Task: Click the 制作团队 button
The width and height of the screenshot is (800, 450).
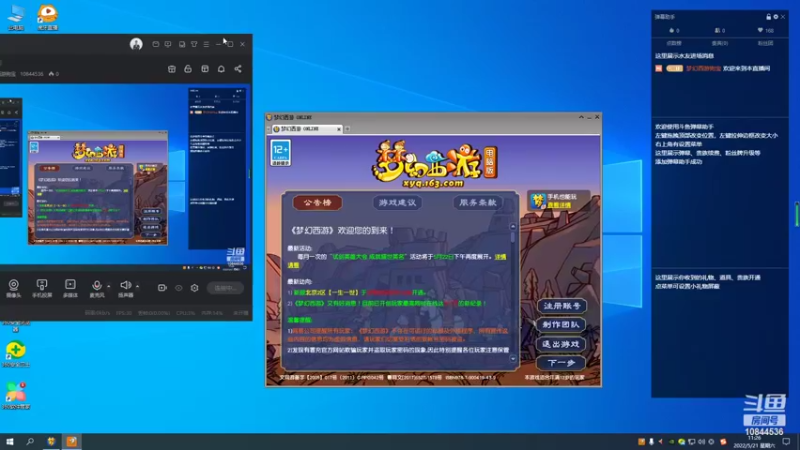Action: [561, 325]
